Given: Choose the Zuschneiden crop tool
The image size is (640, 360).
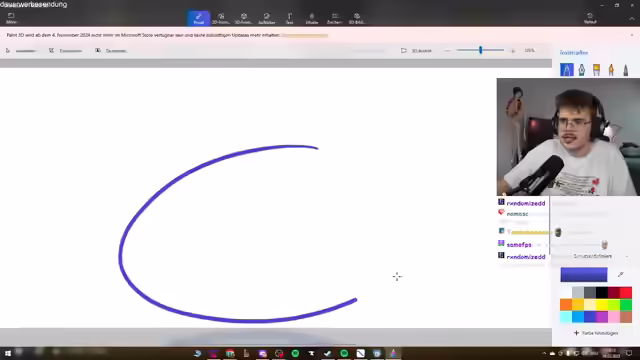Looking at the screenshot, I should [65, 51].
